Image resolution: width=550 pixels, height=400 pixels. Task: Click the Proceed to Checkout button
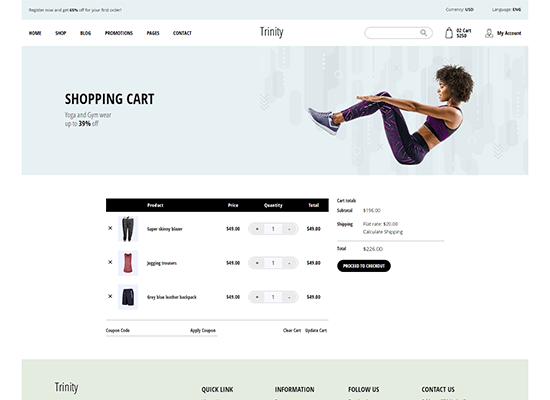[364, 266]
